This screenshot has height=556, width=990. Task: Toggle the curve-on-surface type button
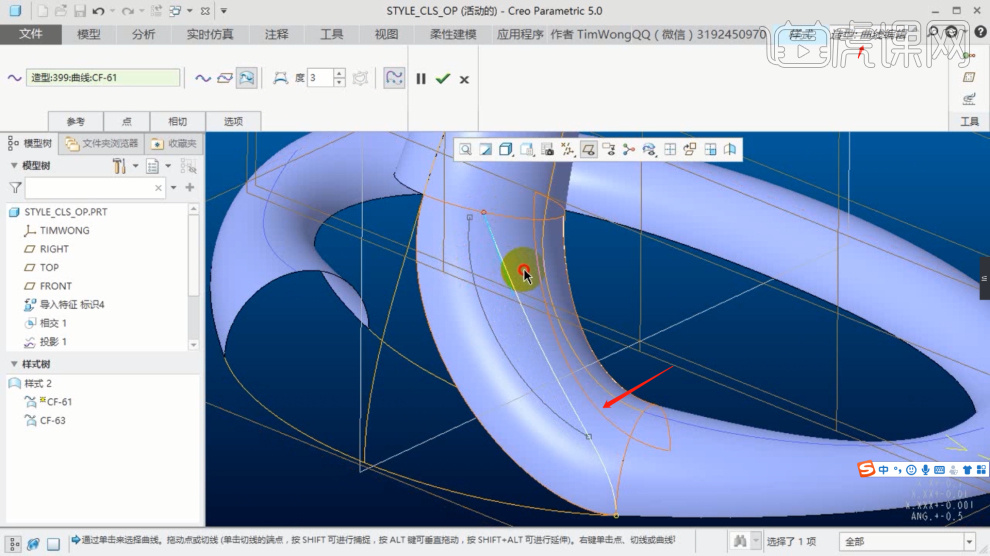click(246, 78)
